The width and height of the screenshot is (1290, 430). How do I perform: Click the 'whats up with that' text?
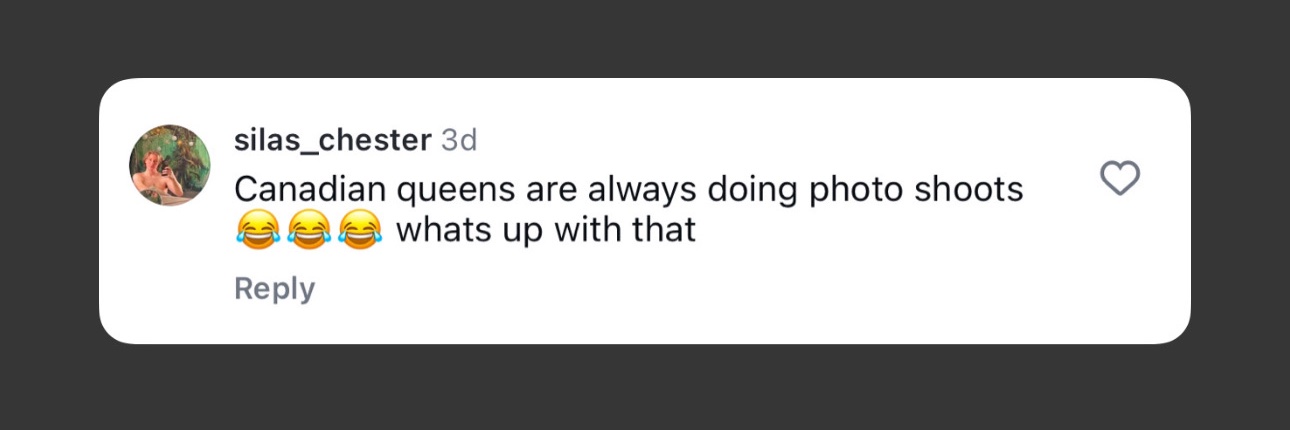coord(546,232)
